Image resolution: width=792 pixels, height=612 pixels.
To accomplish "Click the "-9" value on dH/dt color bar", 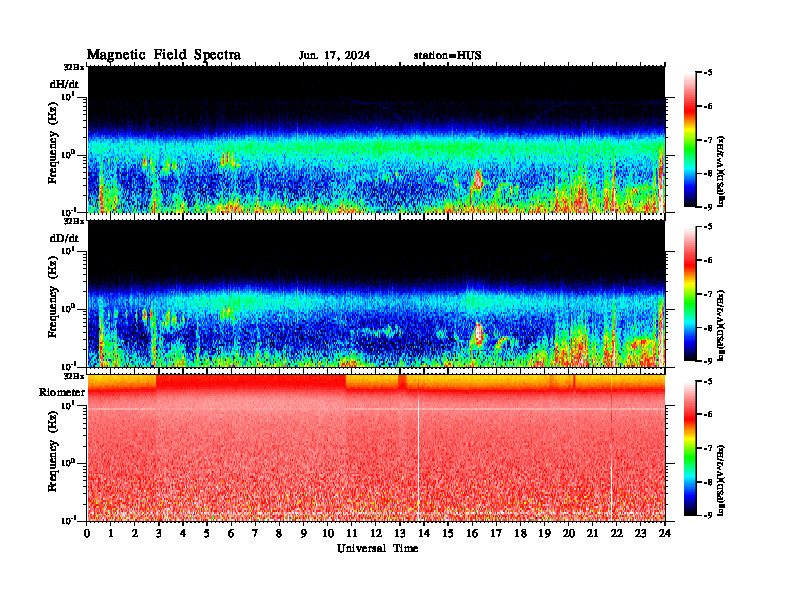I will tap(708, 207).
